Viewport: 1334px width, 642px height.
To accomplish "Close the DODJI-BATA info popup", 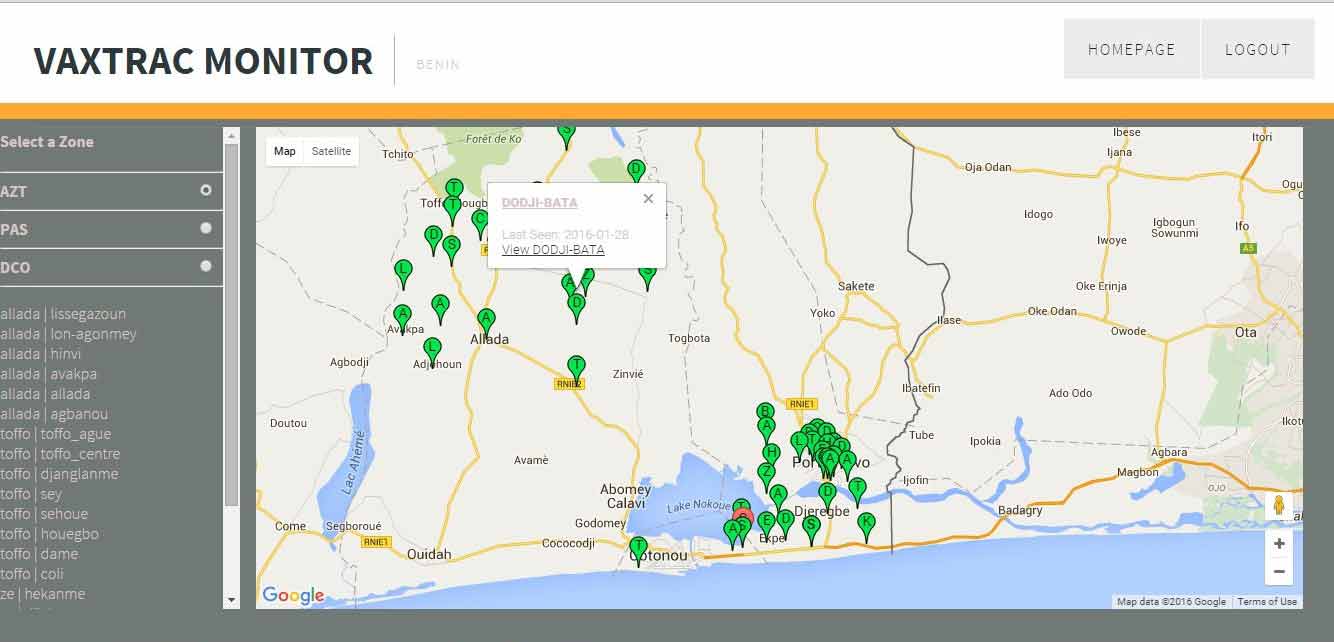I will 648,199.
